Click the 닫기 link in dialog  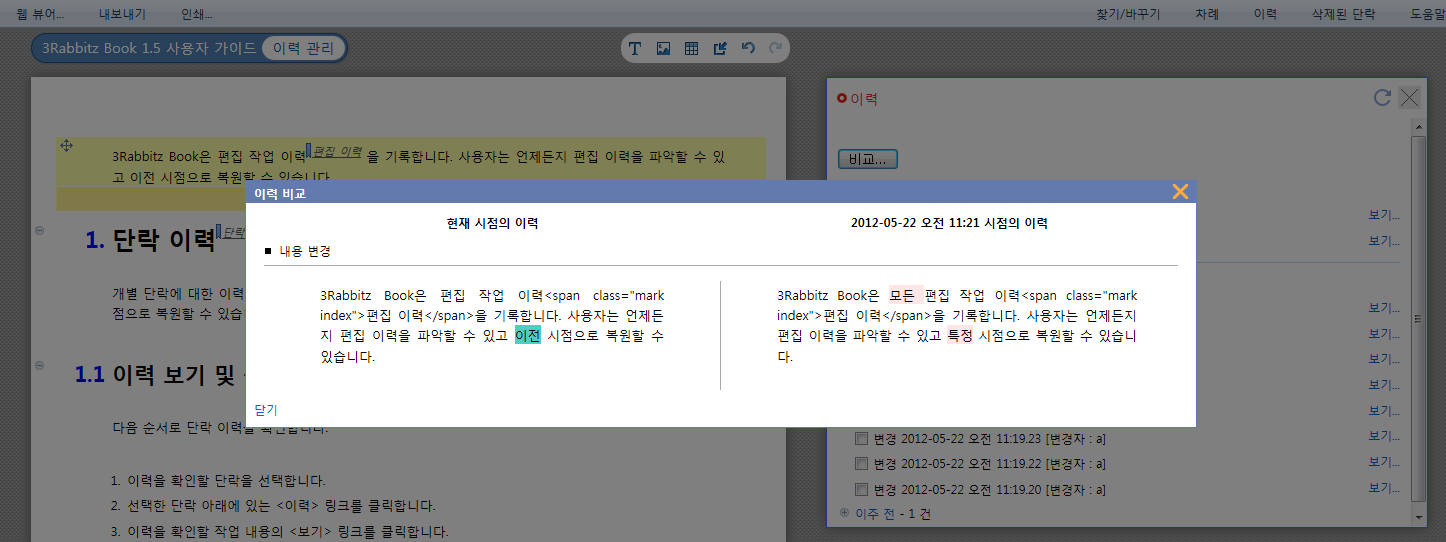pos(266,410)
